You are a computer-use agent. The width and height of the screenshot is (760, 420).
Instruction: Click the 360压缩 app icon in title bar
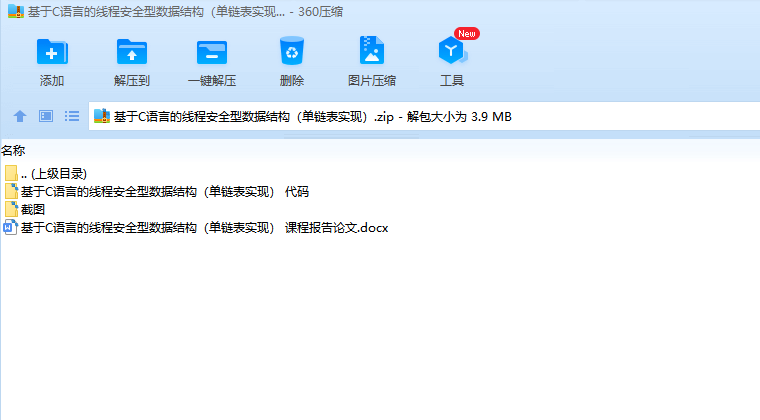pos(16,11)
